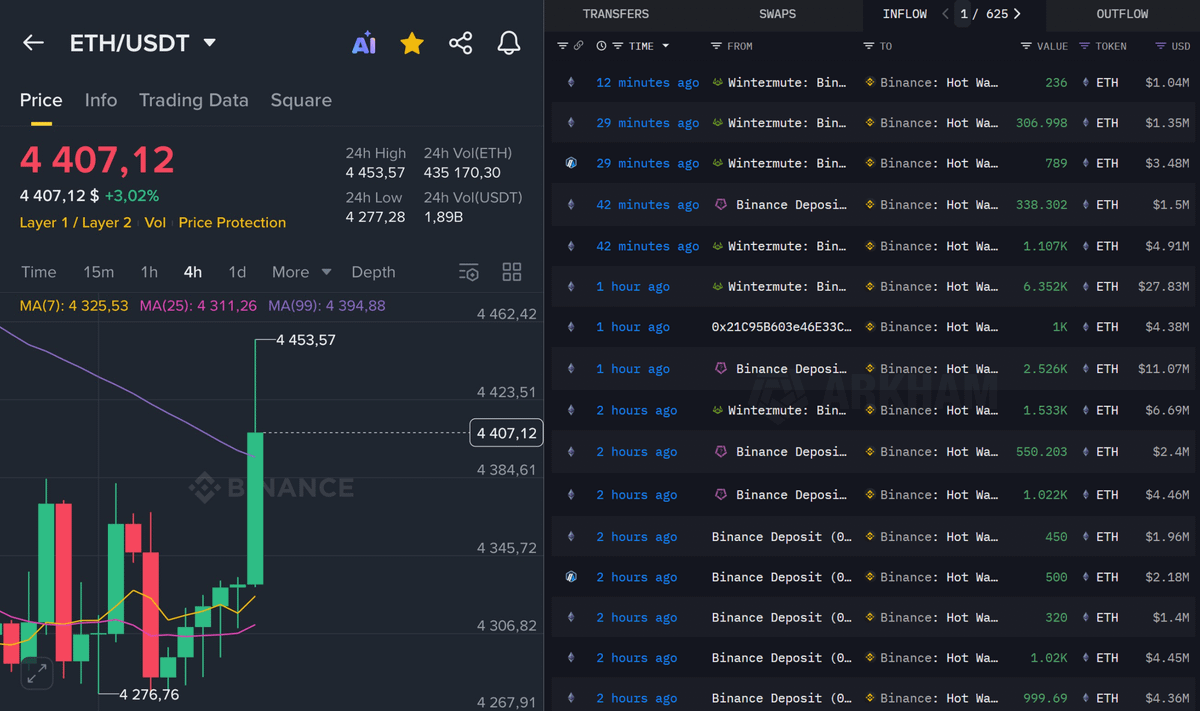Click the MA(99) indicator value
The image size is (1200, 711).
326,306
